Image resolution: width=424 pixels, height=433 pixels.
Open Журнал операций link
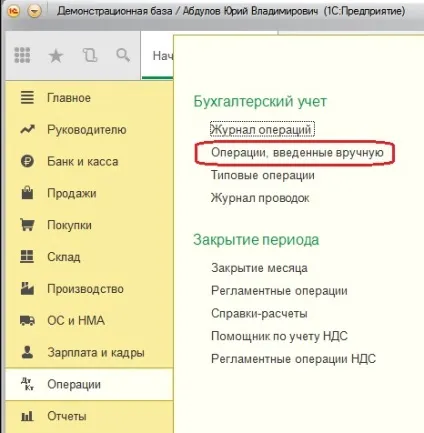click(x=262, y=130)
